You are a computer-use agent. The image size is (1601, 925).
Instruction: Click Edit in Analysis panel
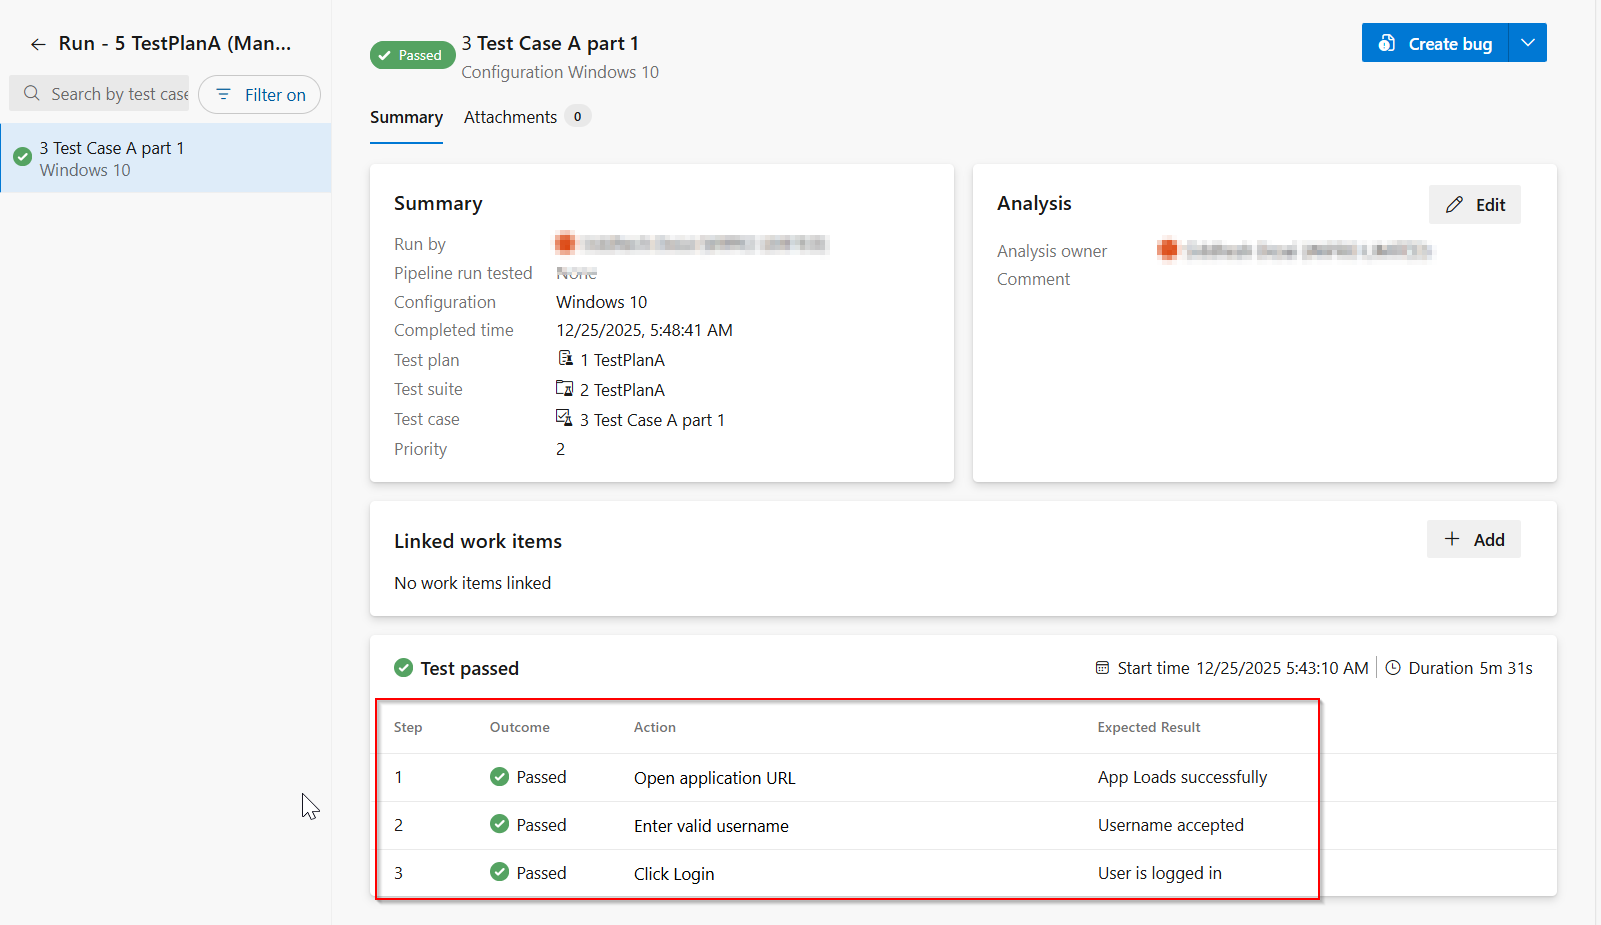(x=1475, y=205)
